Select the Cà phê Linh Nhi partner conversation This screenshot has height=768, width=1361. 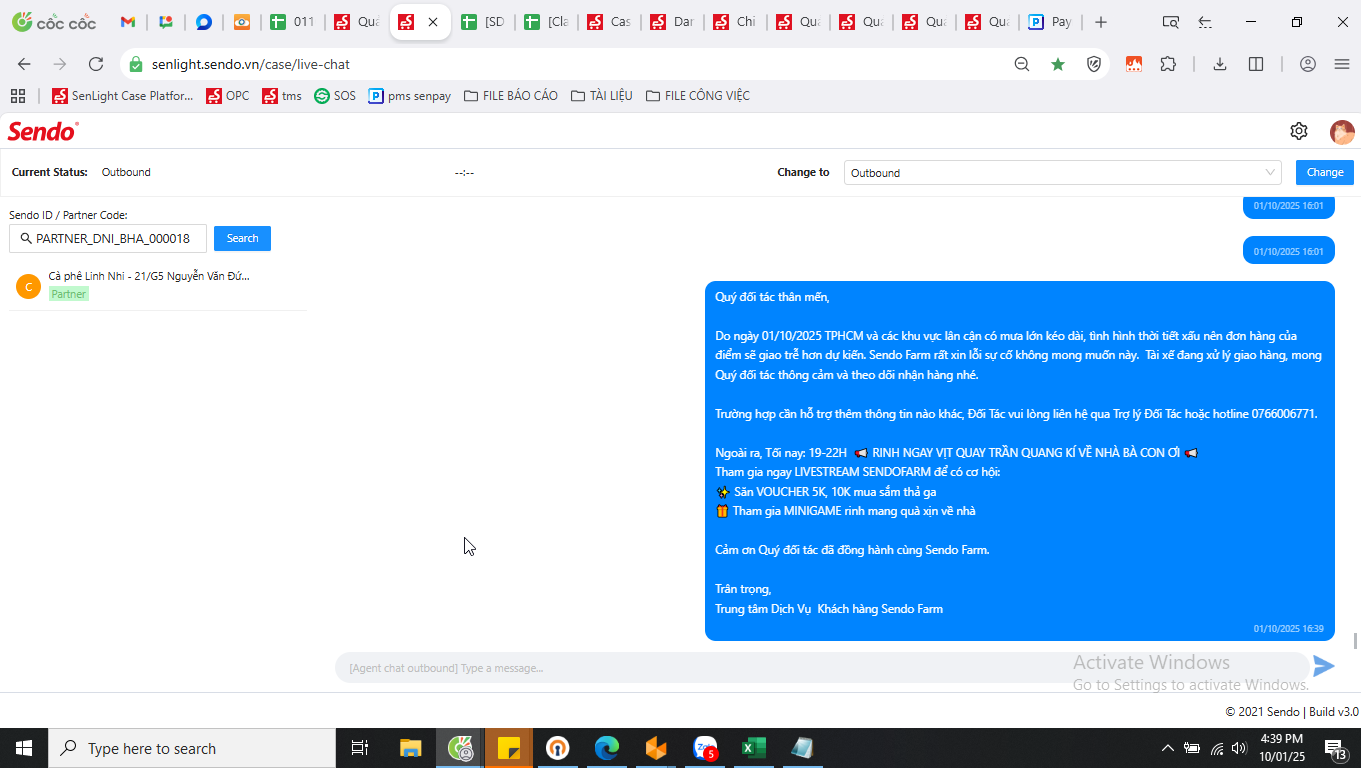pos(157,285)
